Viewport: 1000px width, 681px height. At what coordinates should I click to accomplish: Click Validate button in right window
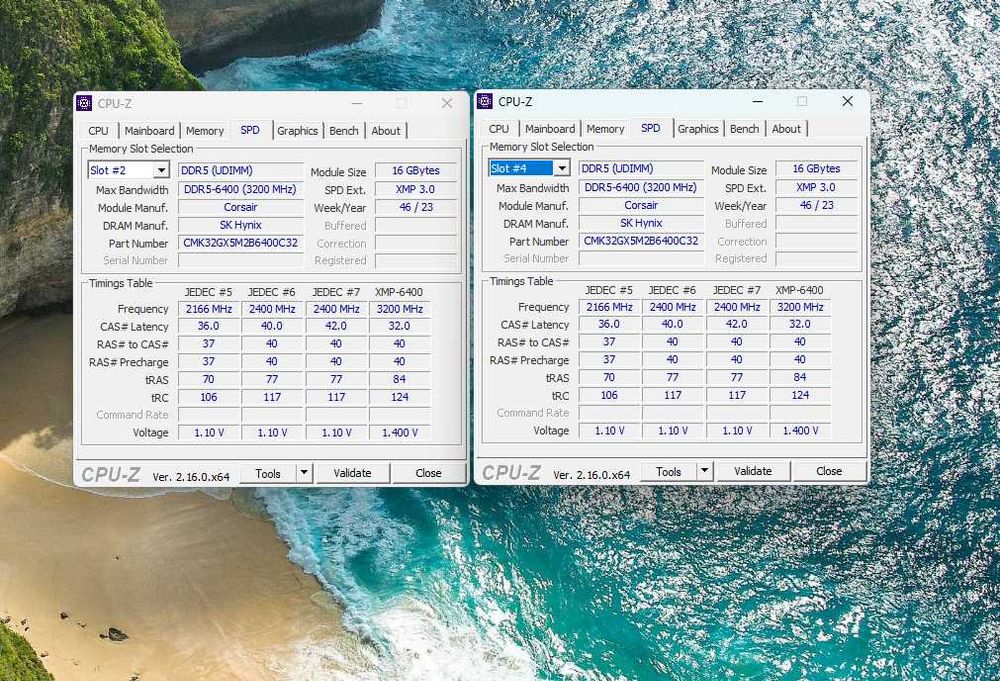click(x=753, y=471)
